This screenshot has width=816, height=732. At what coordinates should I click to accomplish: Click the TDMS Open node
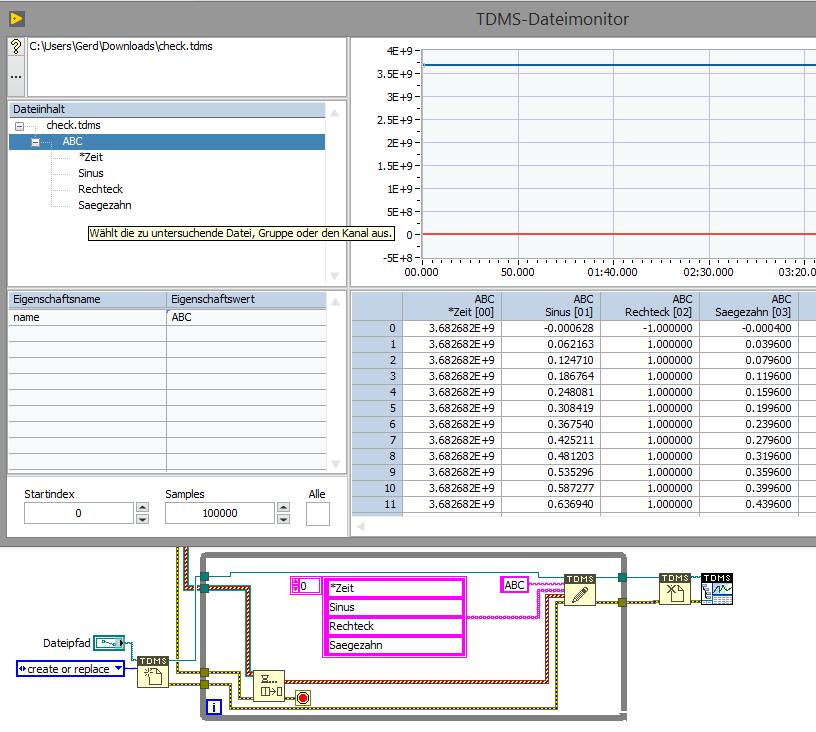(x=153, y=671)
